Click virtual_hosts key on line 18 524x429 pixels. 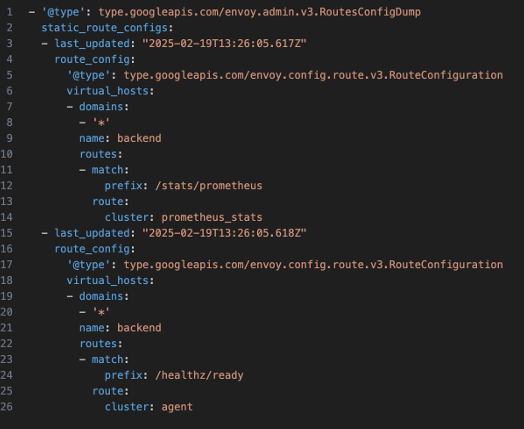[108, 280]
